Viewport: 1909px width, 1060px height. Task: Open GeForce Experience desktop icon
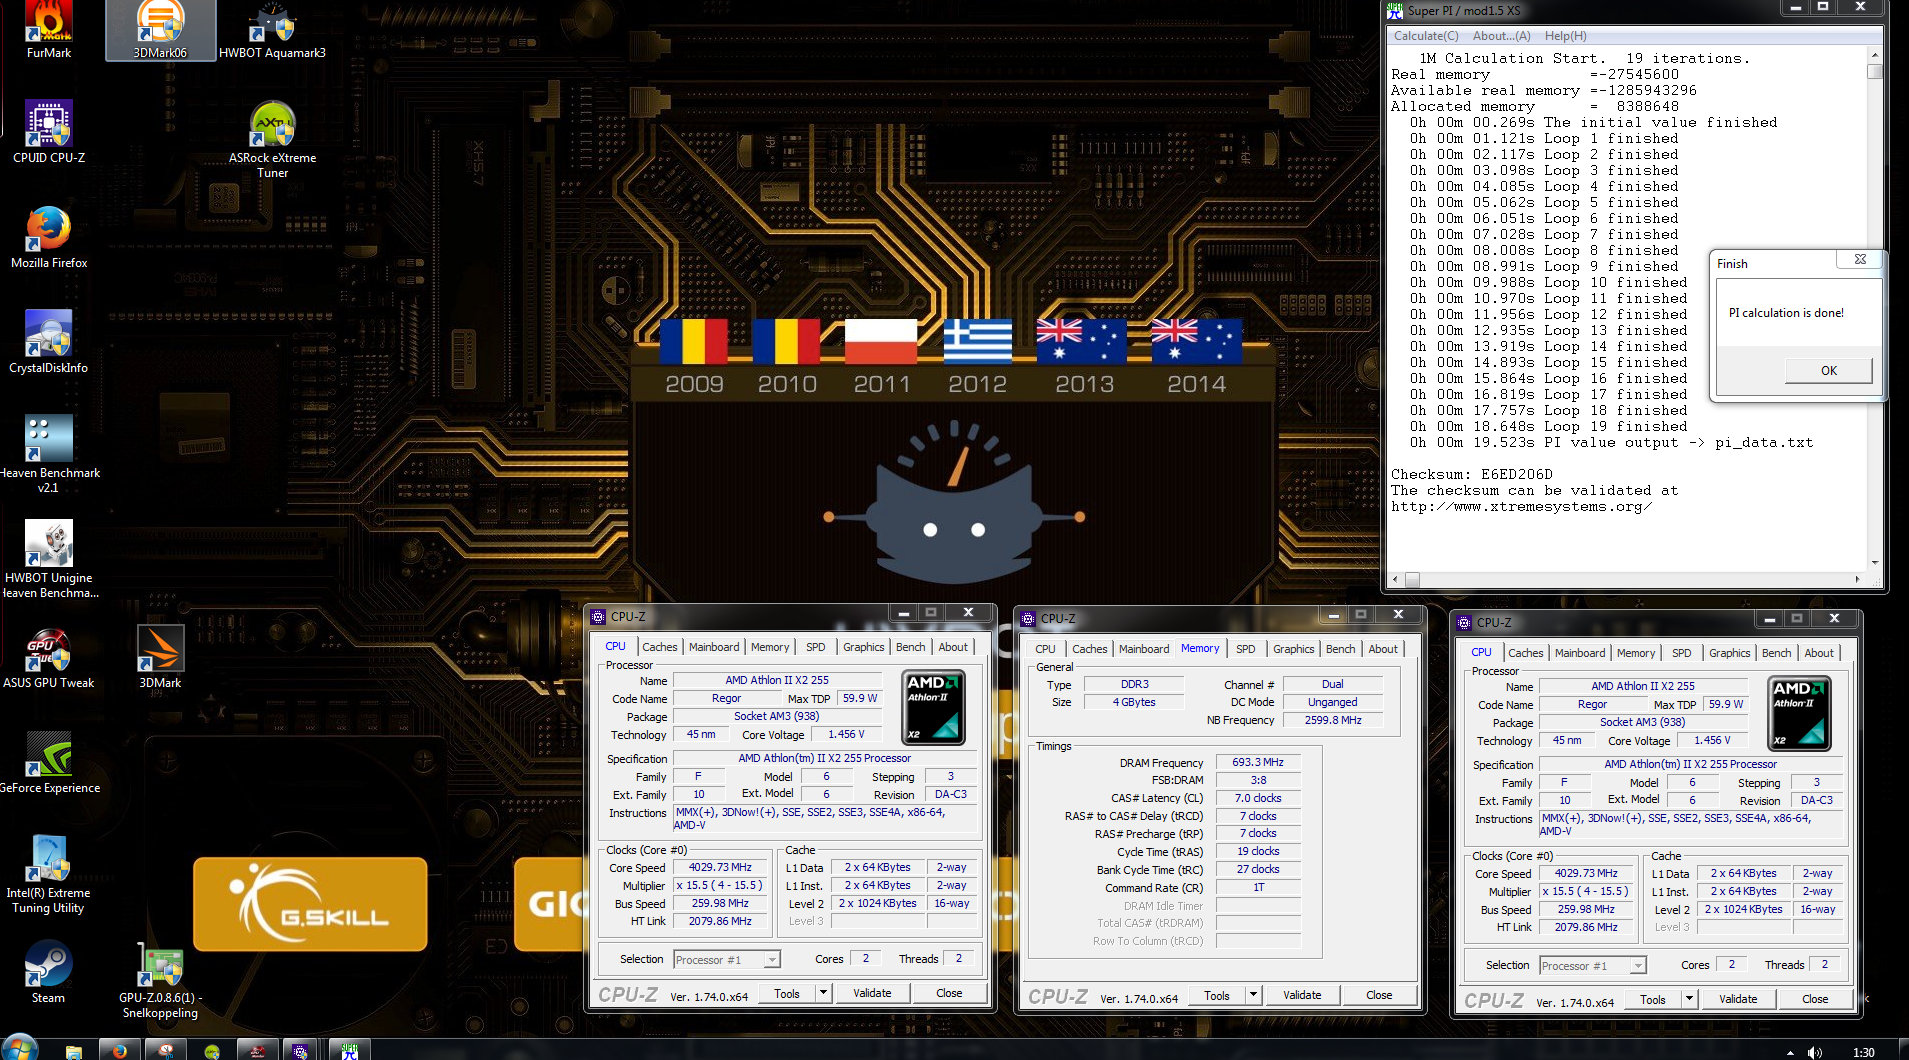point(49,763)
